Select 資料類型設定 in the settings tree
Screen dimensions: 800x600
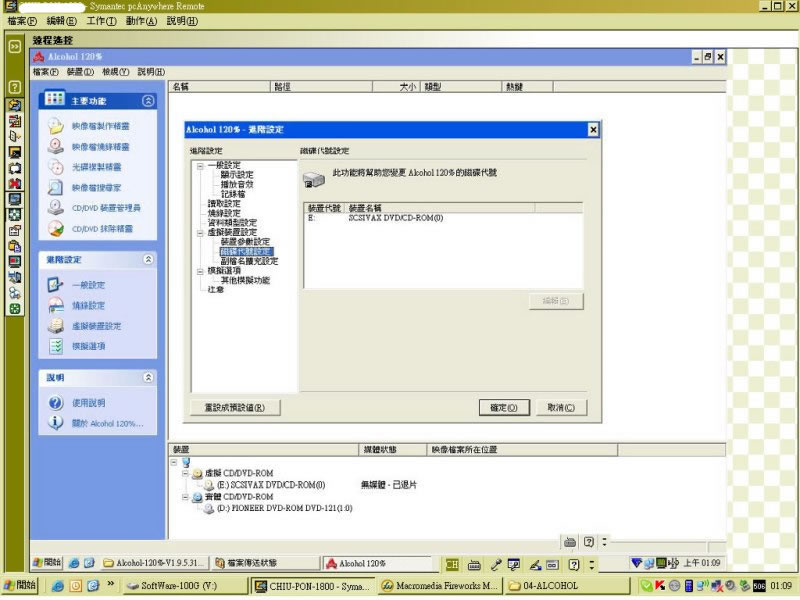click(232, 223)
